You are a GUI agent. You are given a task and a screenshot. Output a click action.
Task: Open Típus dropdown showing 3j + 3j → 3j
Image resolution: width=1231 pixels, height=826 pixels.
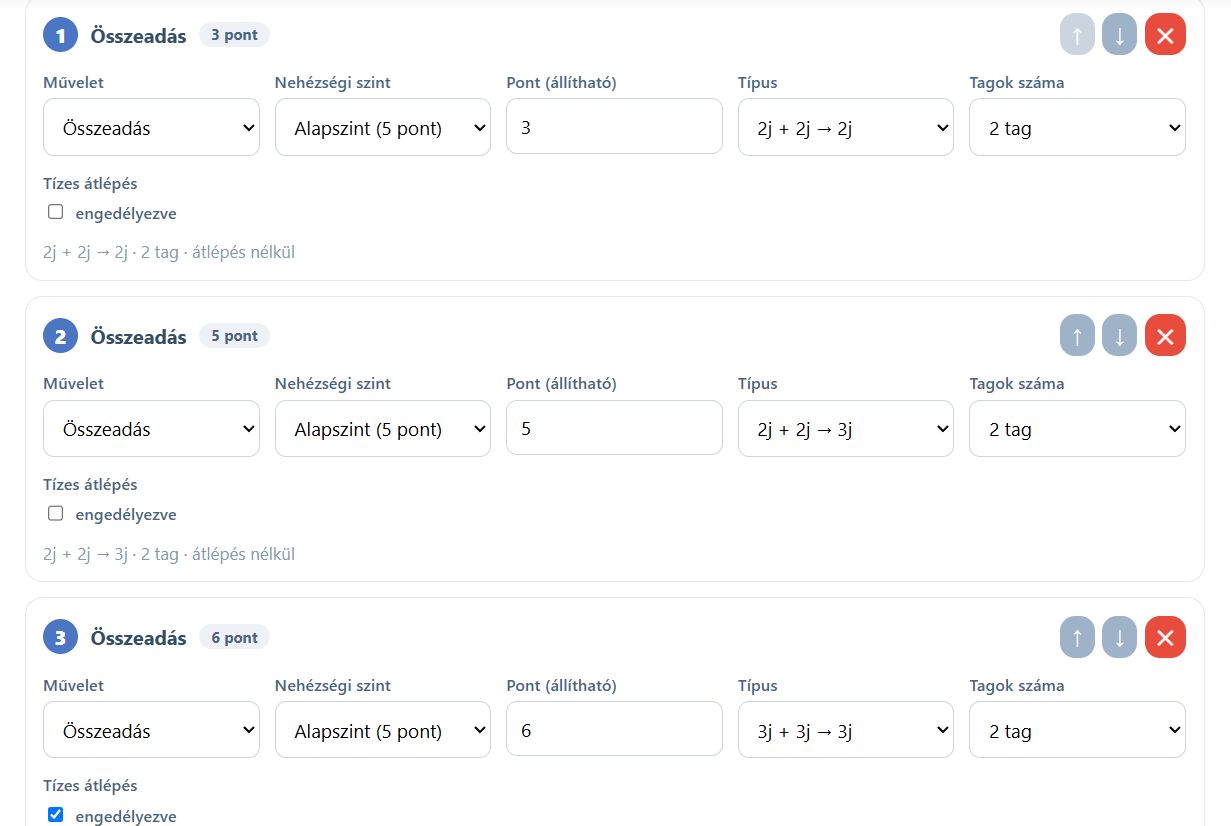coord(845,730)
